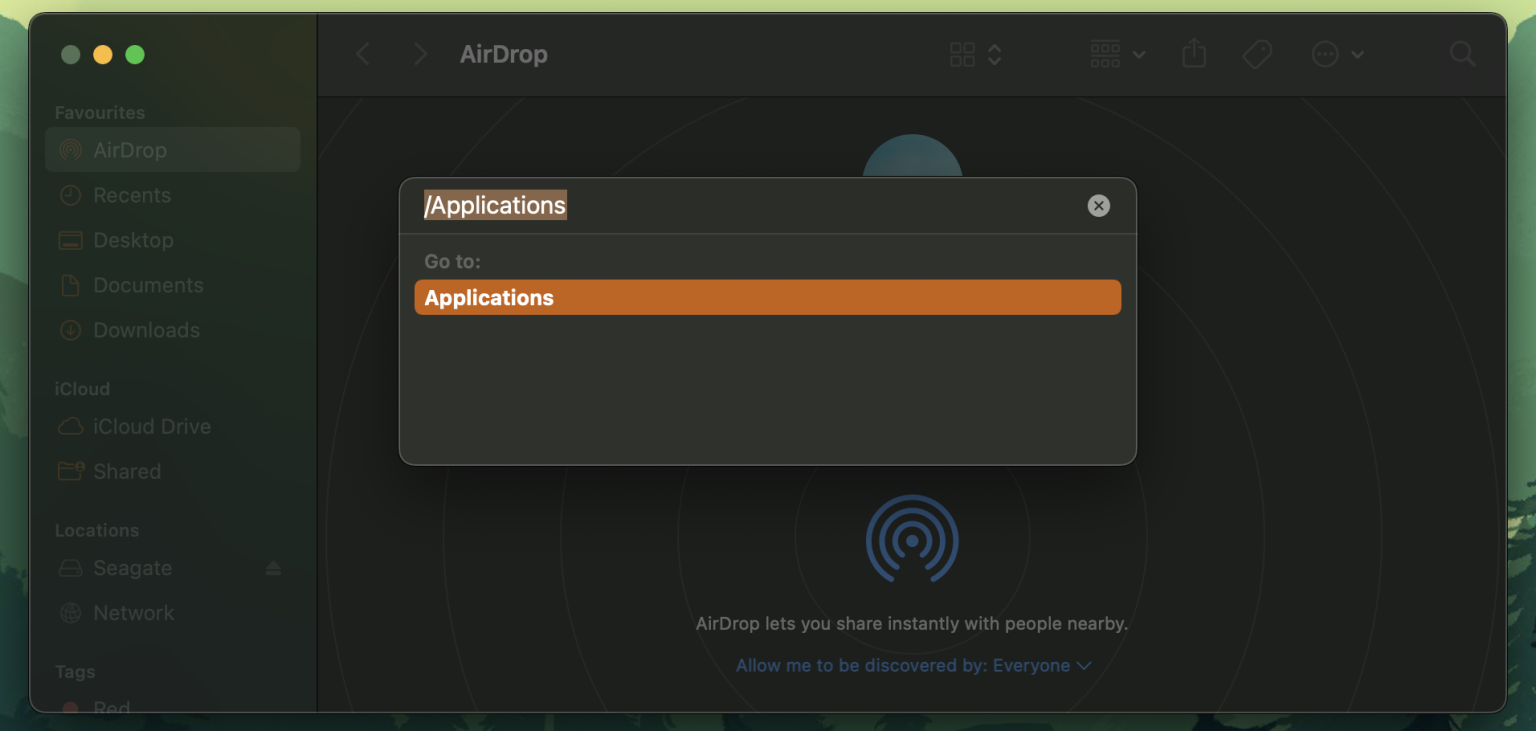Clear the Go to path field
This screenshot has height=731, width=1536.
pyautogui.click(x=1098, y=206)
